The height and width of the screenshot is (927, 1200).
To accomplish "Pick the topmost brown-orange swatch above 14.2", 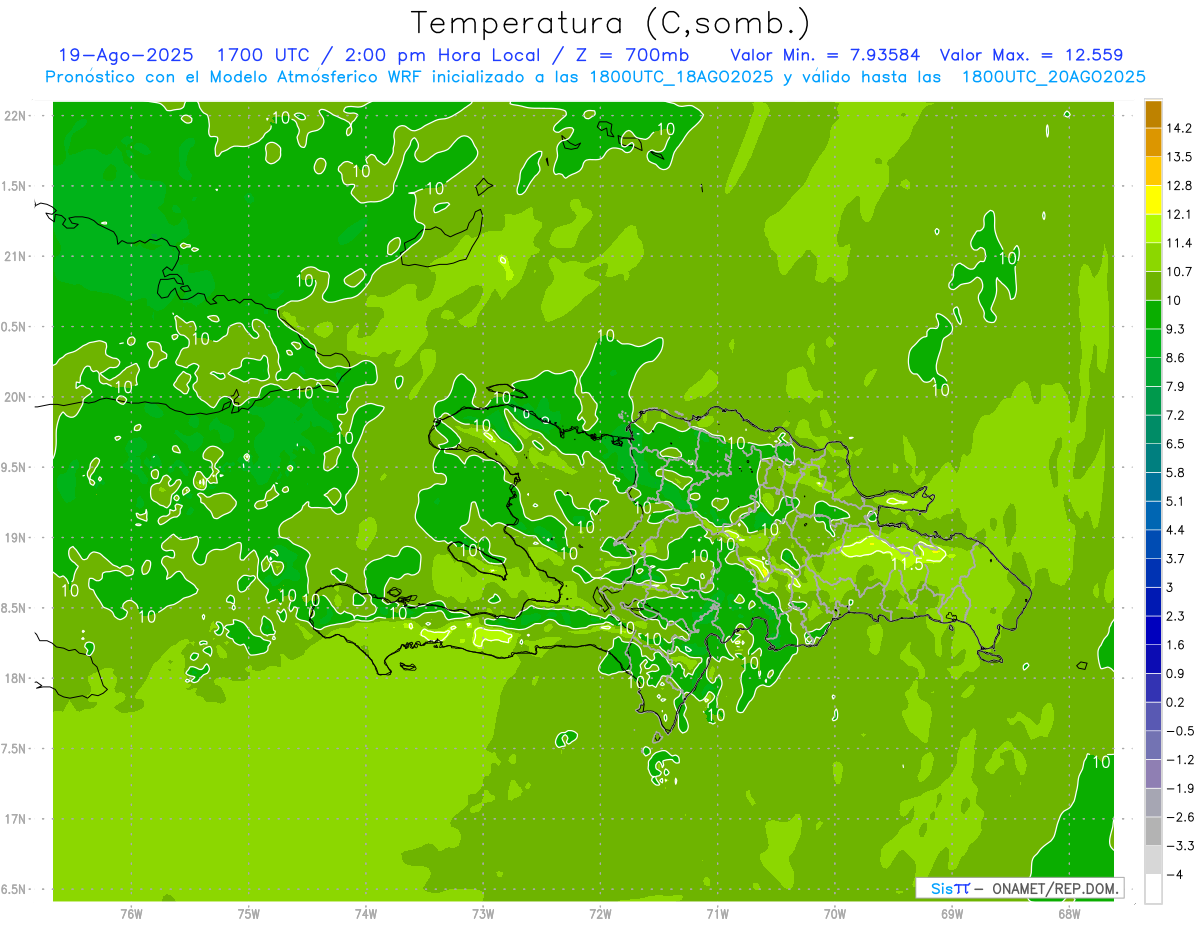I will click(x=1153, y=114).
